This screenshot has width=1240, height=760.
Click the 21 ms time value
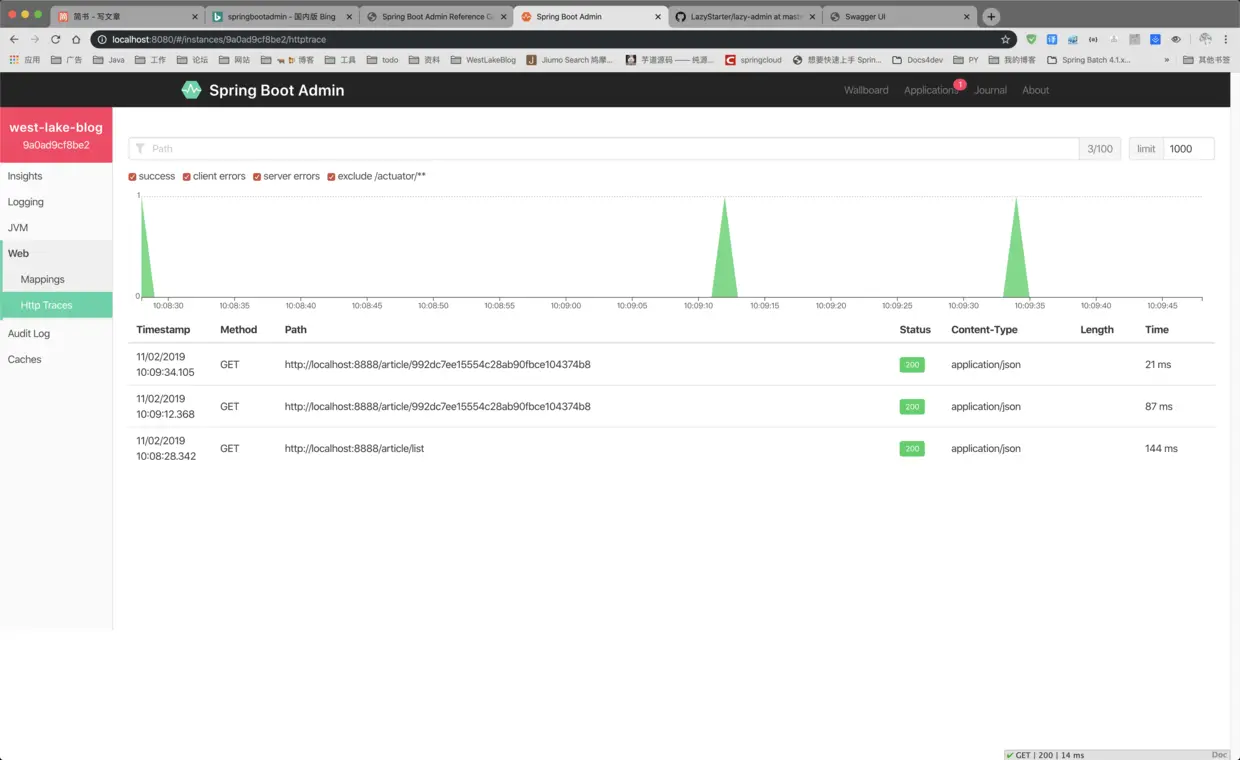(x=1158, y=365)
